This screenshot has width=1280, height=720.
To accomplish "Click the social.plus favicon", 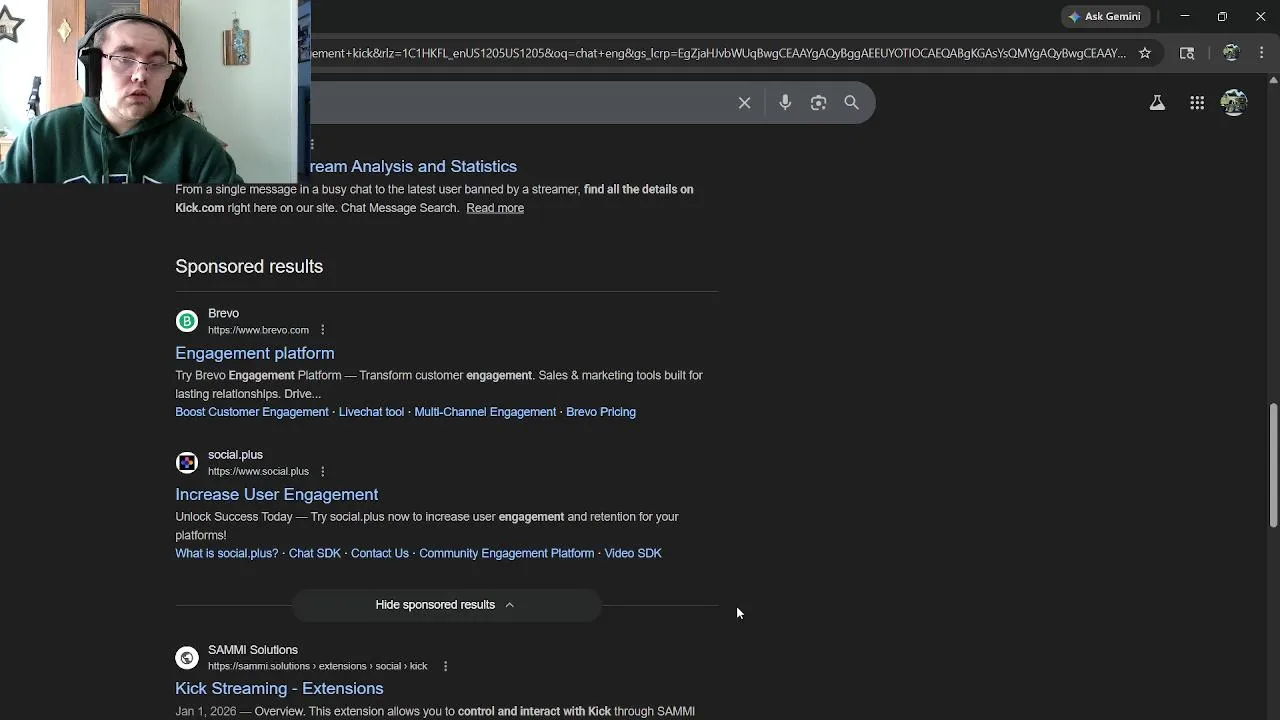I will pos(186,462).
